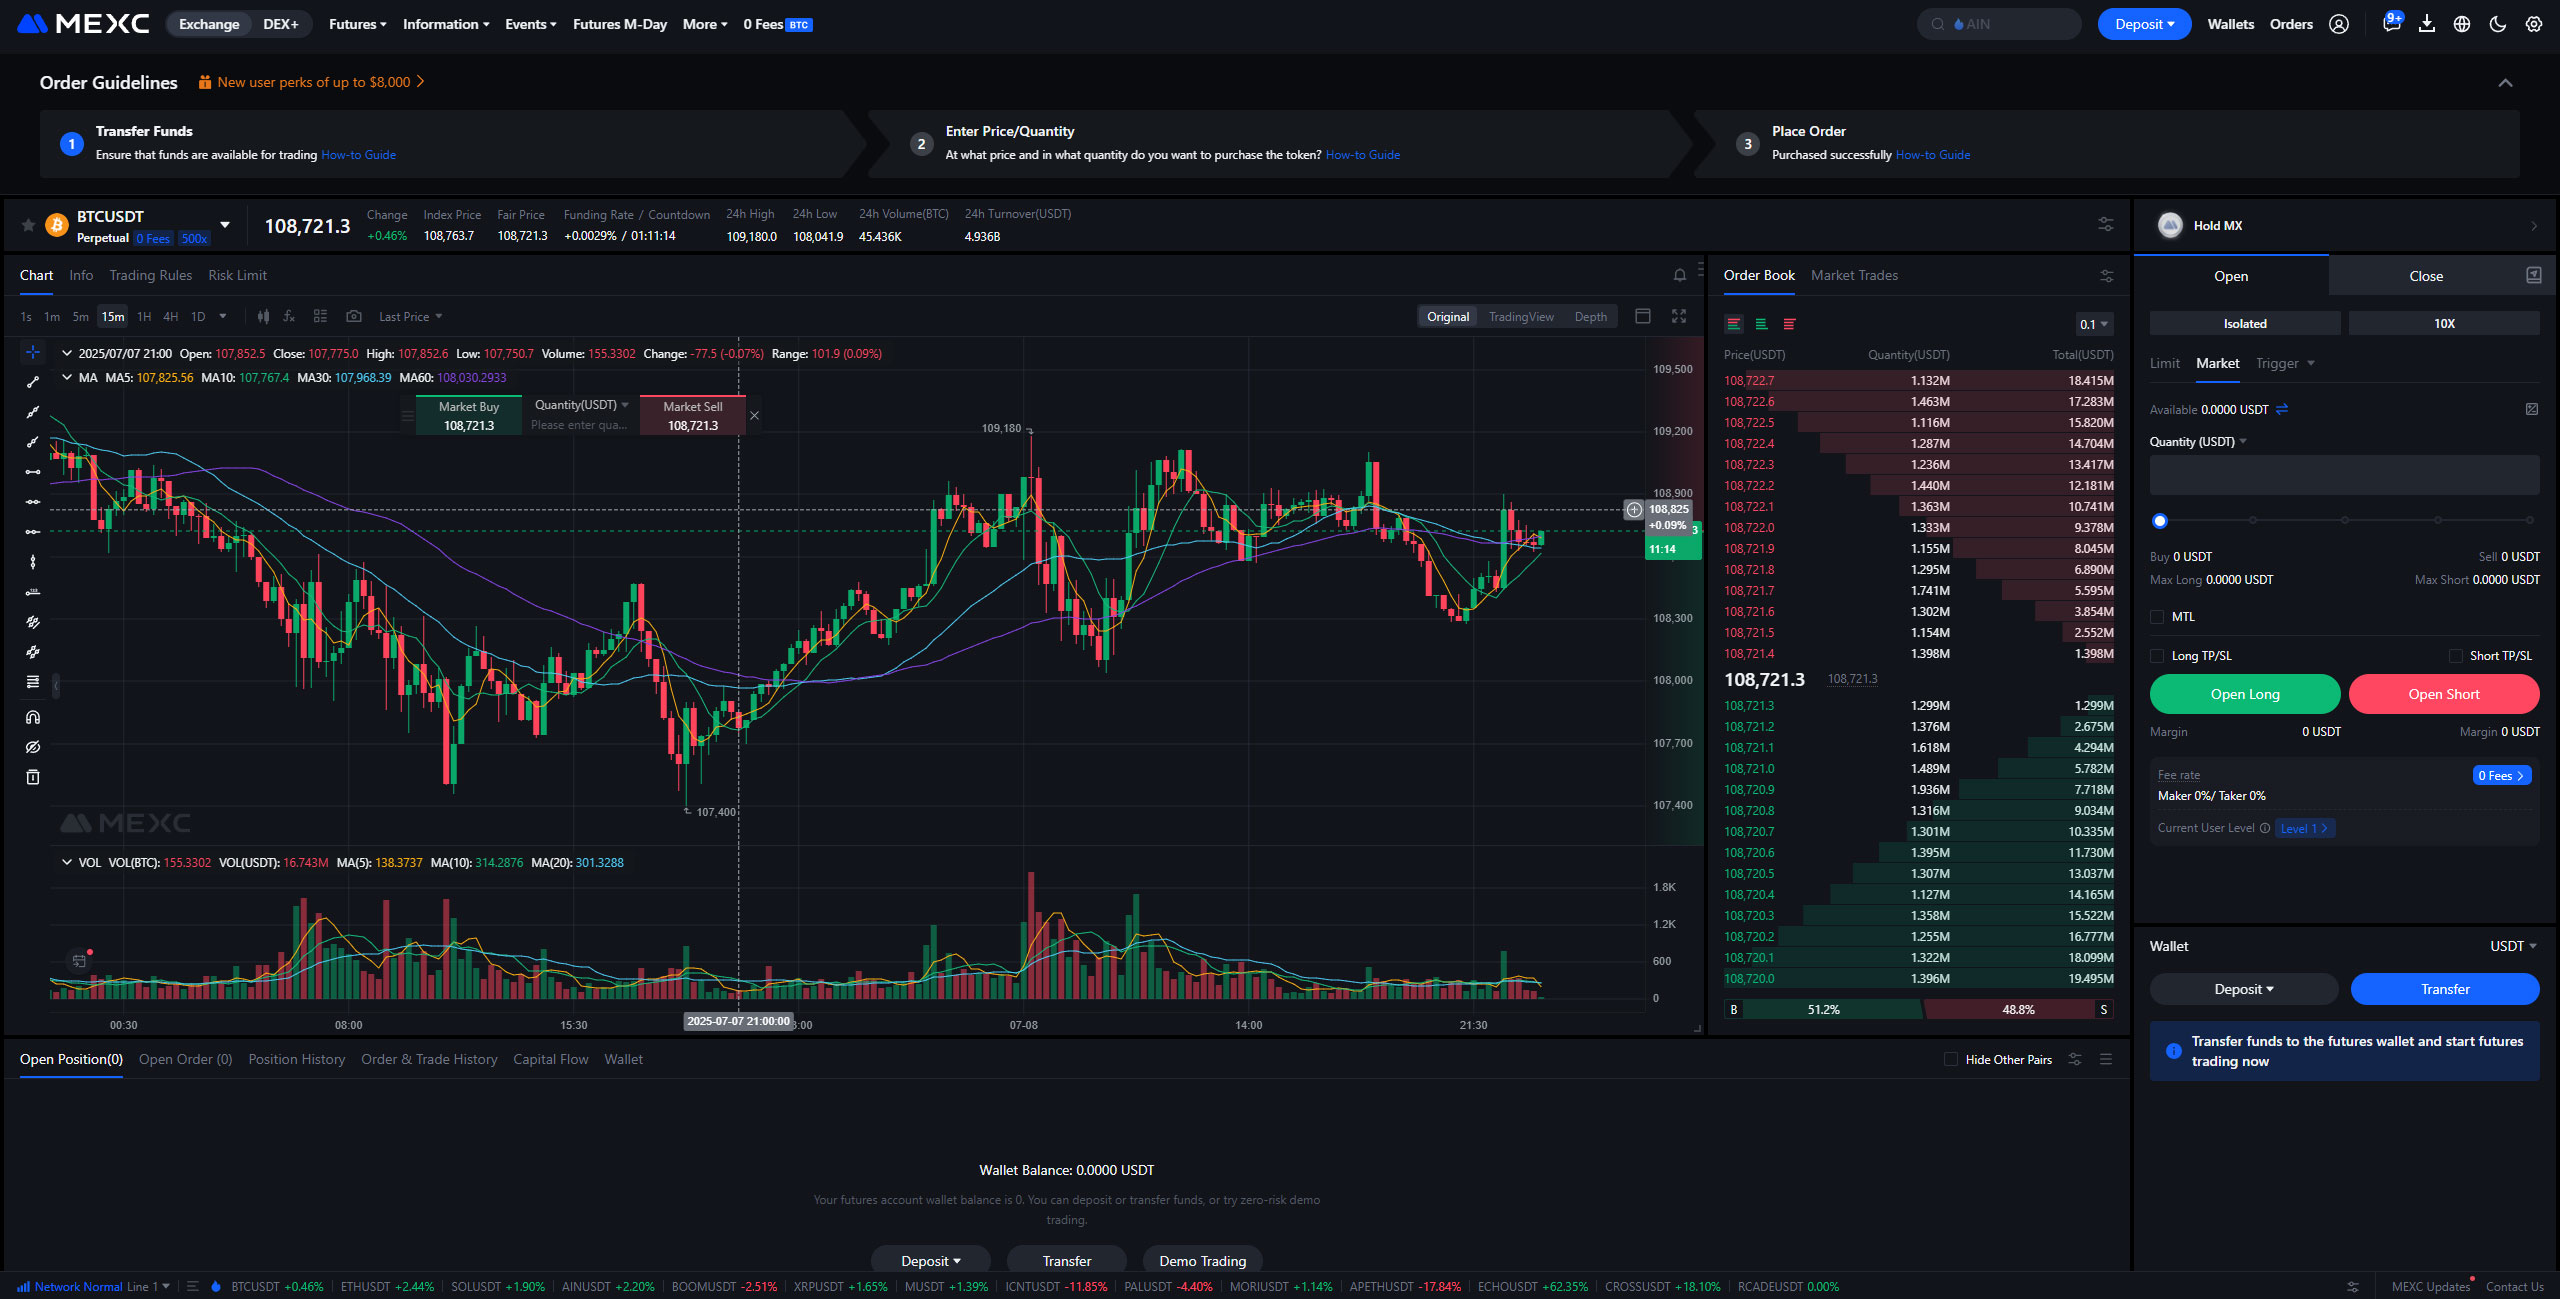Toggle the chart panel layout icon
Viewport: 2560px width, 1299px height.
1642,316
